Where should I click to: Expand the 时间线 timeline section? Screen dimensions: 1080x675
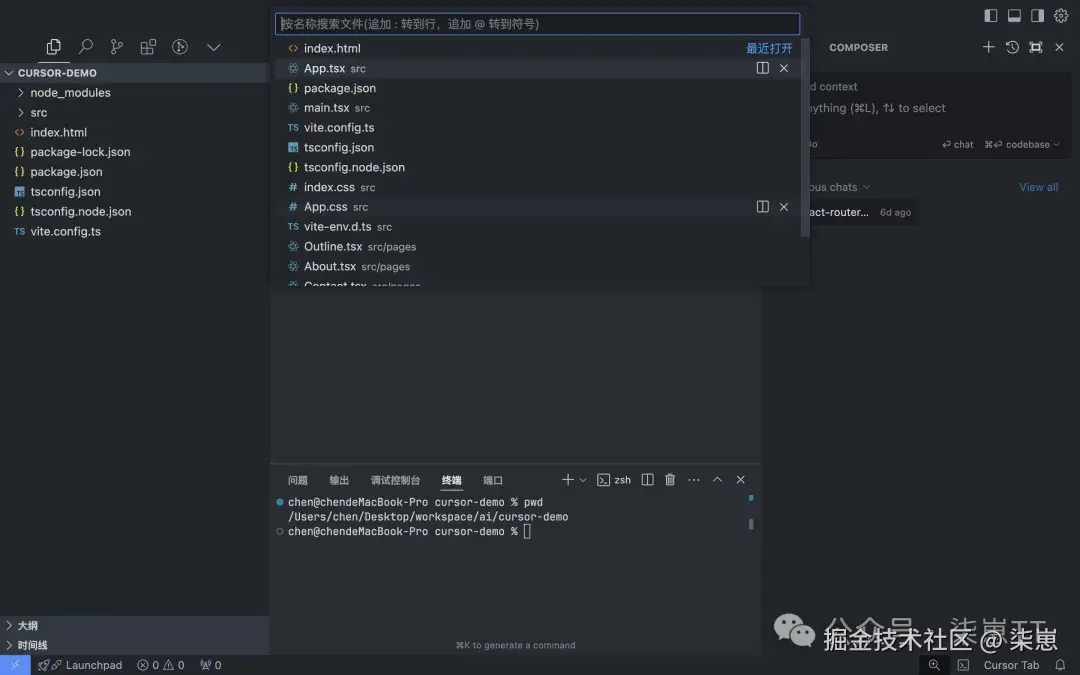(x=134, y=645)
